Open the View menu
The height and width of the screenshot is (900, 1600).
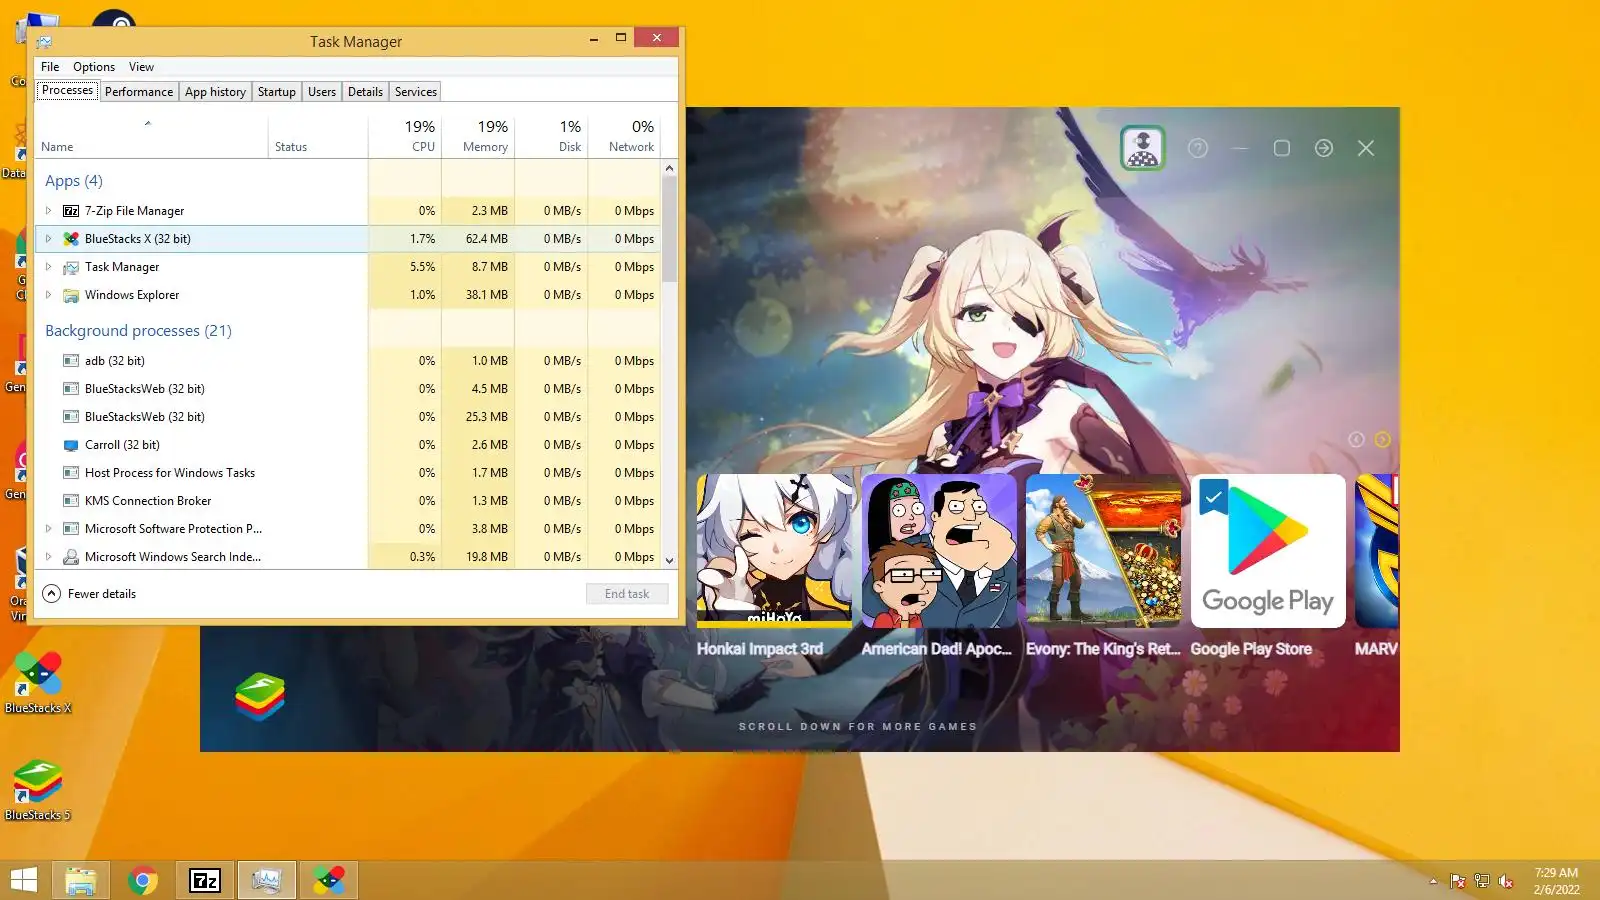point(141,67)
